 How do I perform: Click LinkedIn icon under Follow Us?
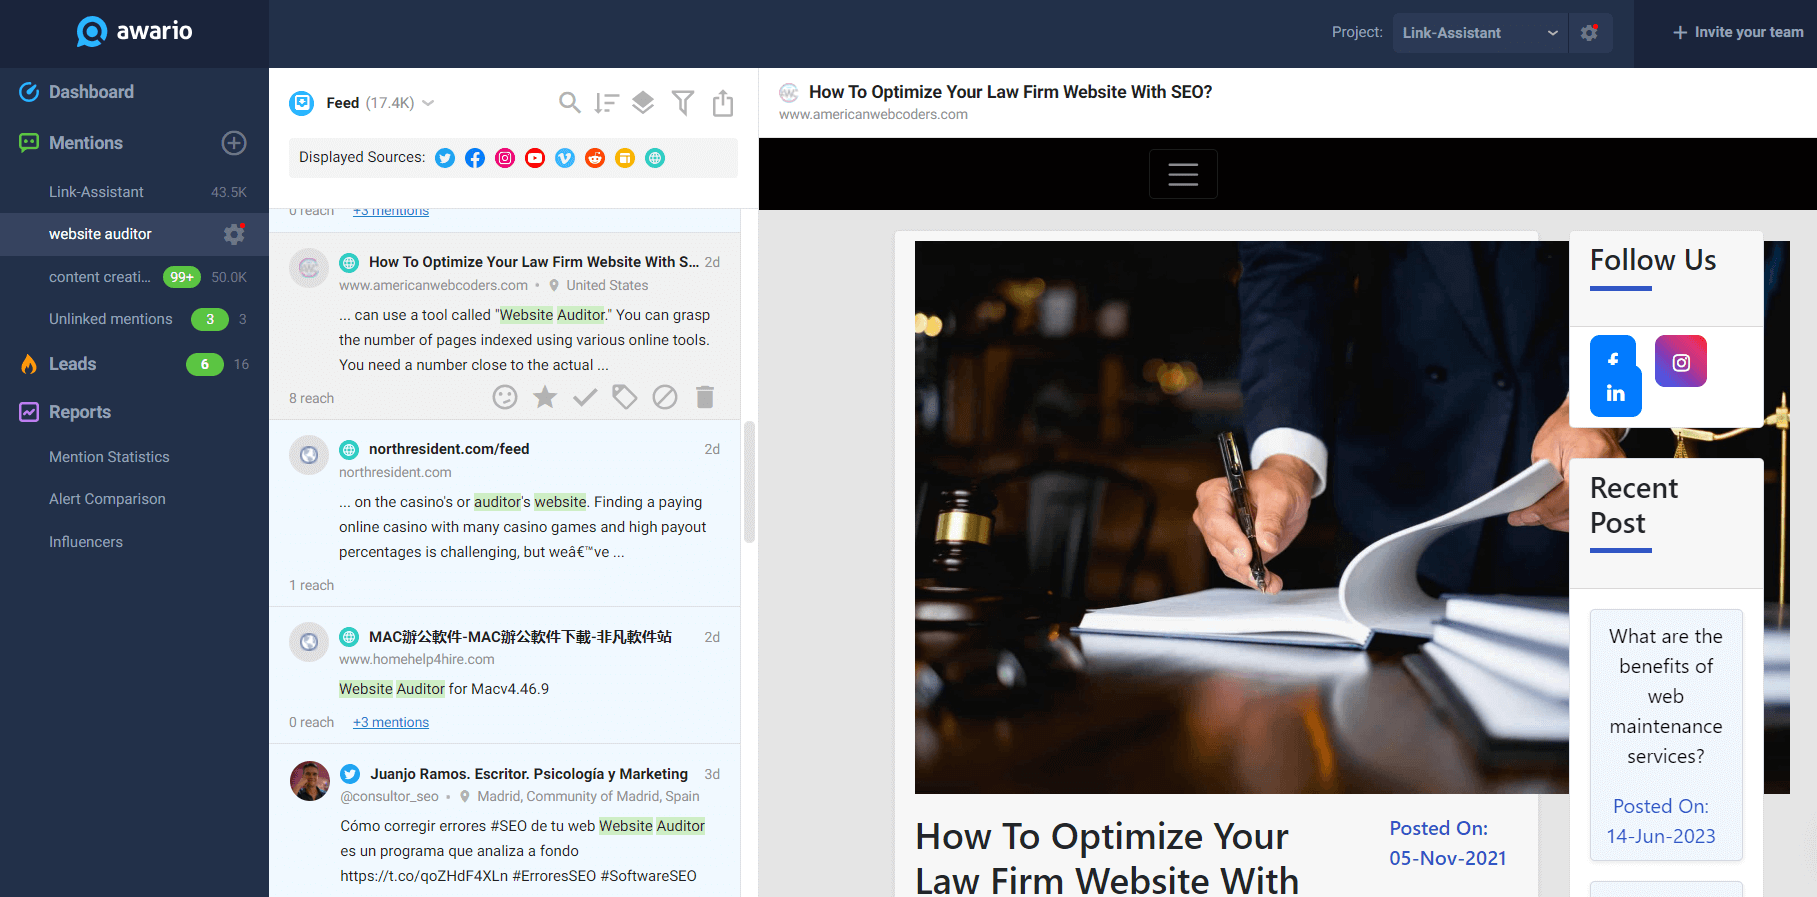[1616, 393]
